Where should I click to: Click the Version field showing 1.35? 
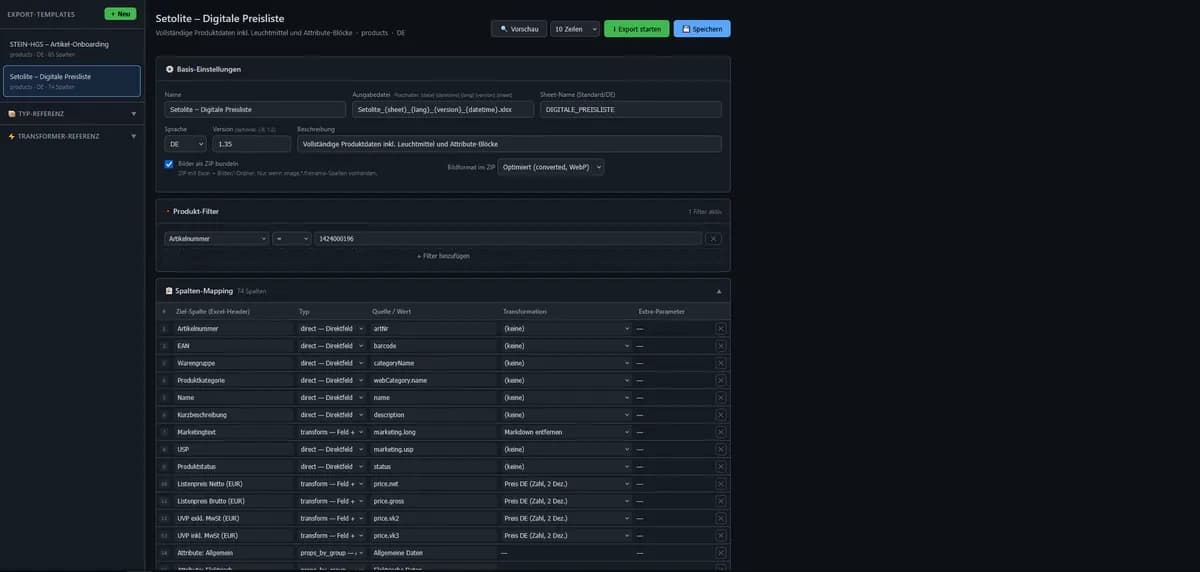pyautogui.click(x=253, y=144)
